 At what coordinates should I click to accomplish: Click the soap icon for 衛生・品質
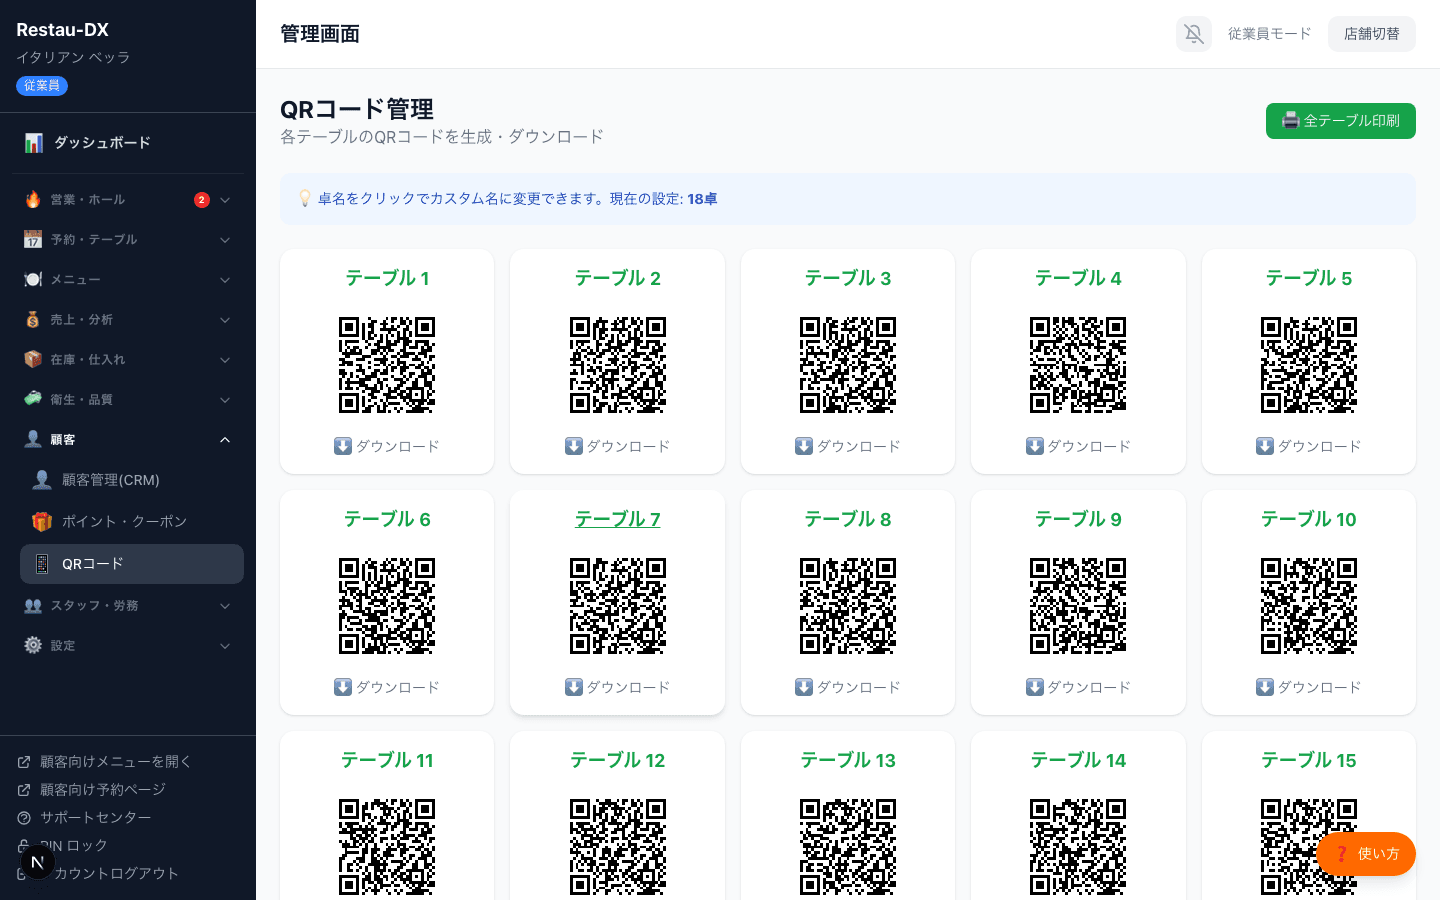coord(33,399)
